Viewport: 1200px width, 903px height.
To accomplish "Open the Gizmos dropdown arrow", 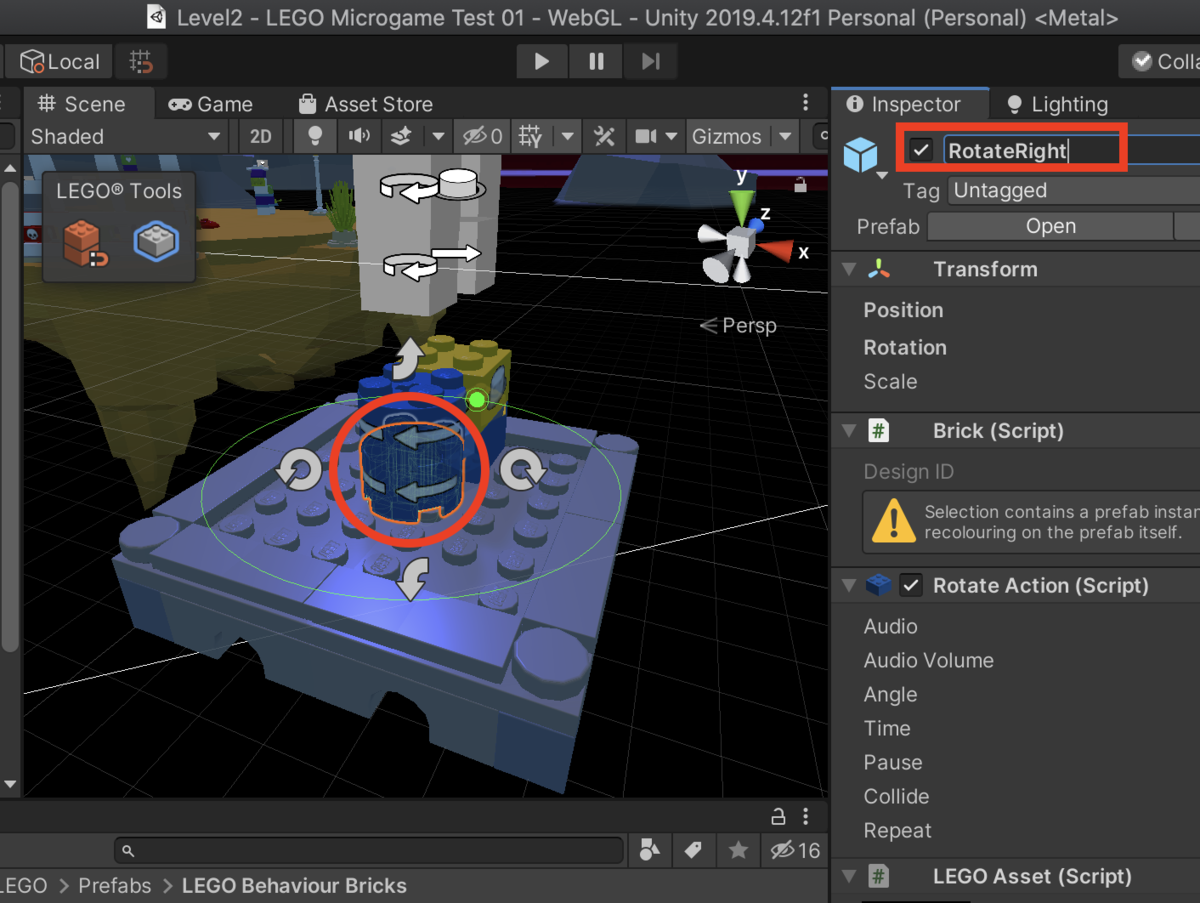I will click(785, 137).
